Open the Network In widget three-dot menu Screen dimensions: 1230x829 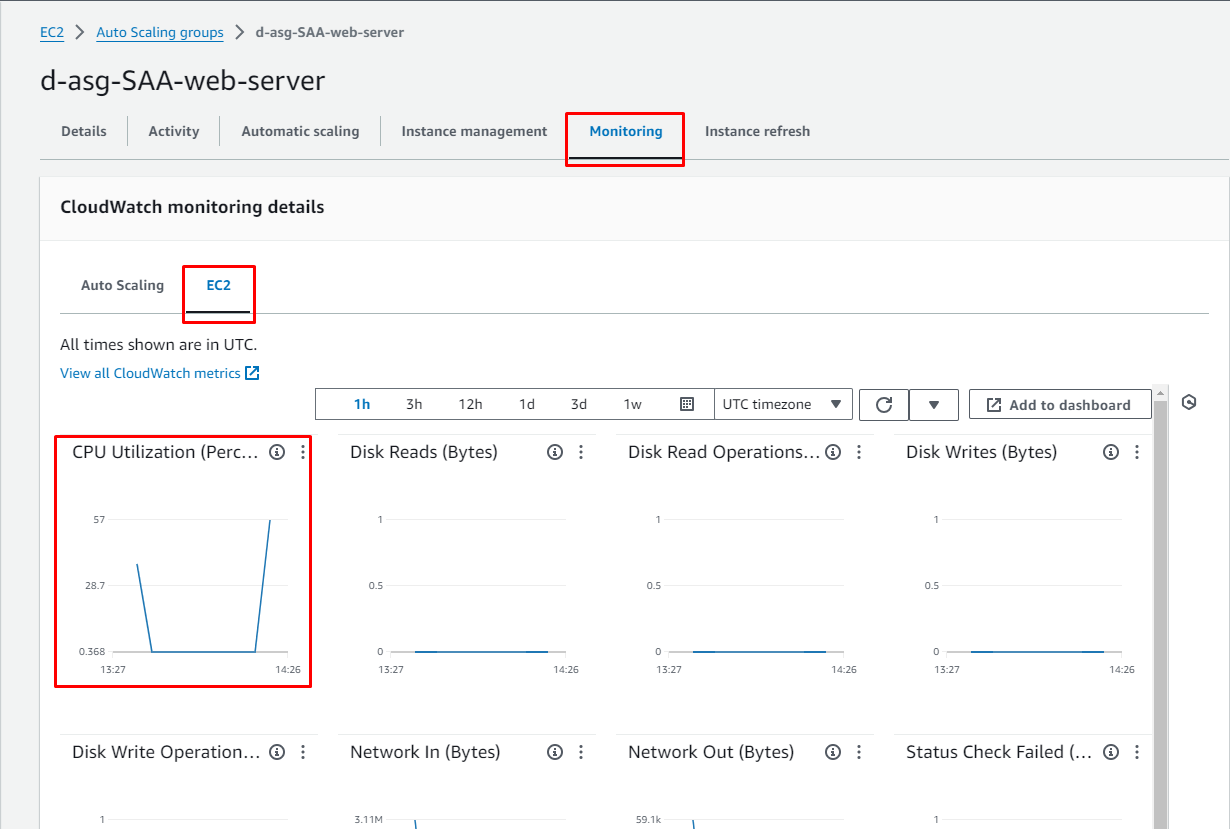[581, 752]
